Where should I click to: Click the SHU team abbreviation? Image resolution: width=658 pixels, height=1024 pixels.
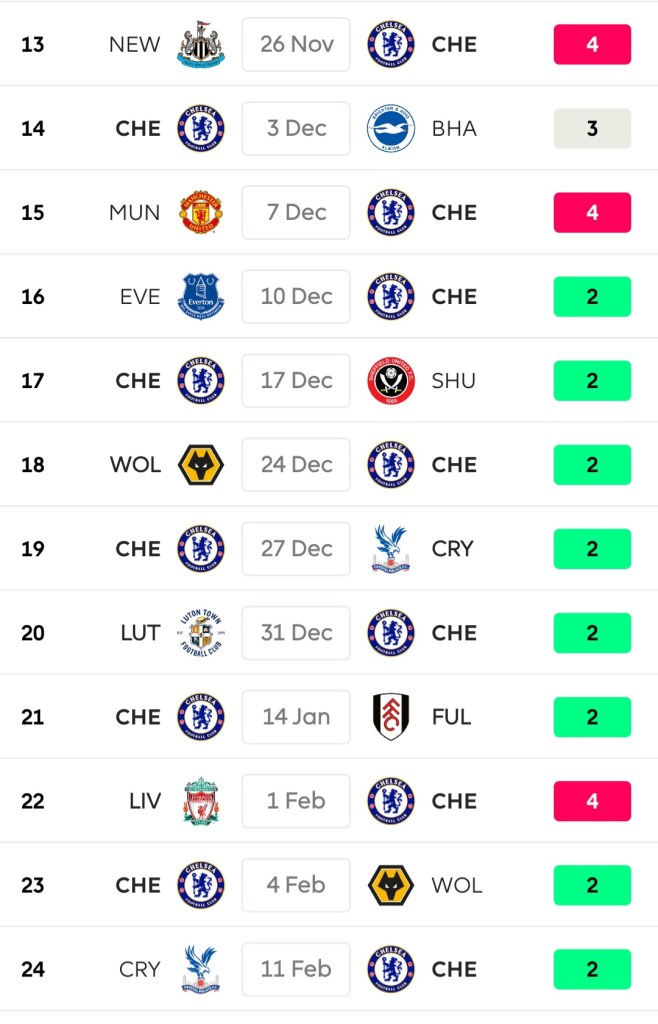[x=454, y=381]
